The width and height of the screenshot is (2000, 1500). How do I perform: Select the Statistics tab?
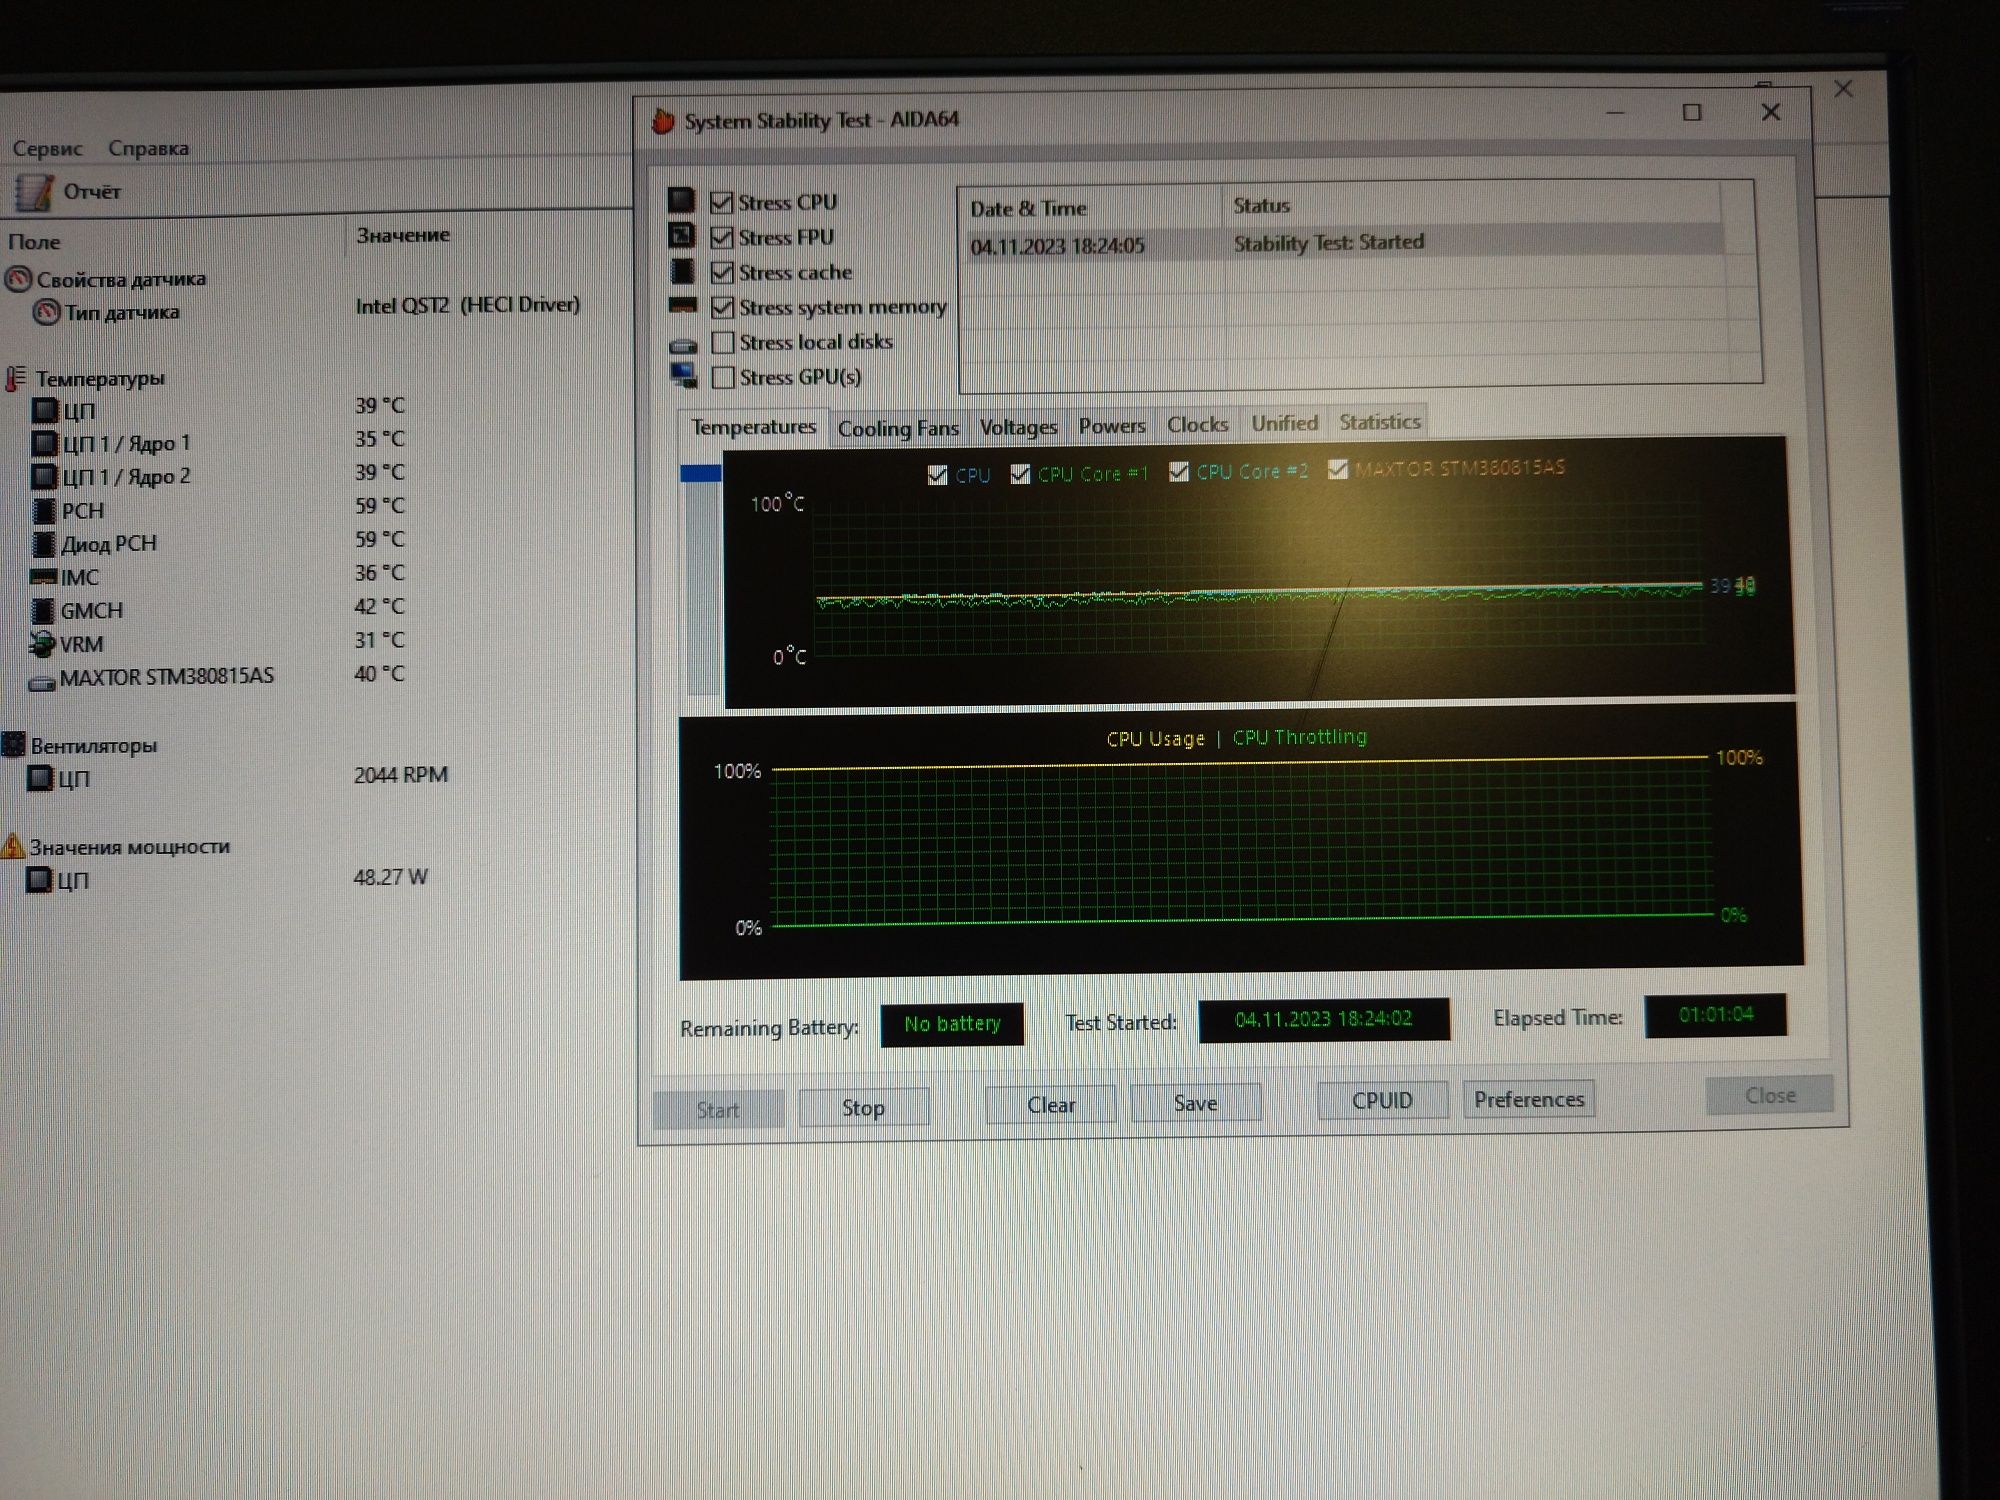point(1379,422)
